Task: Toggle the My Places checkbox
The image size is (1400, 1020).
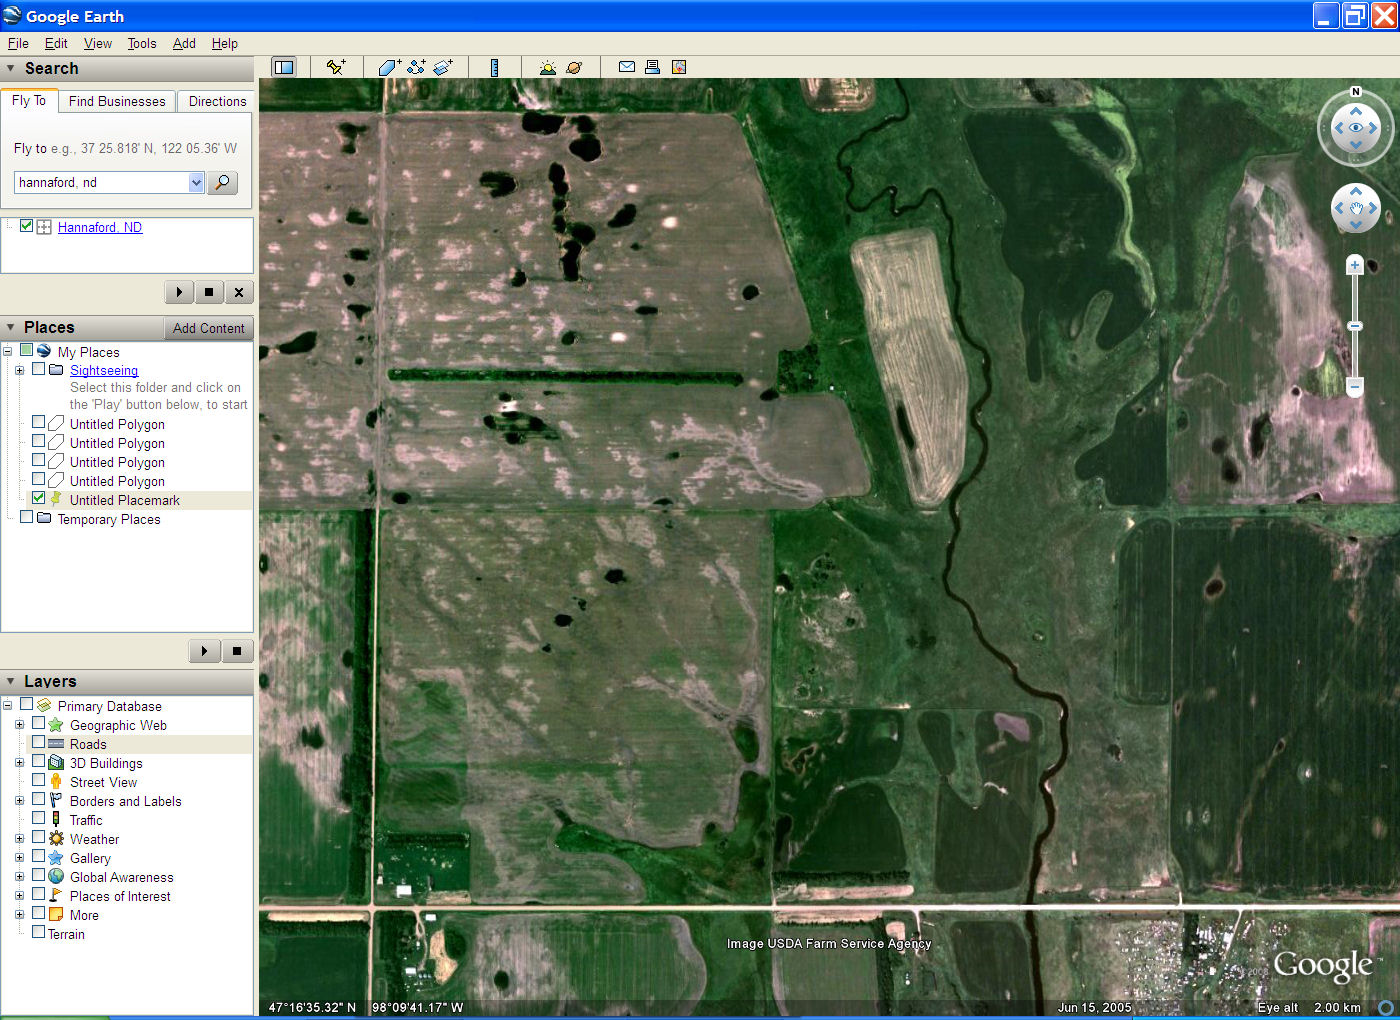Action: click(x=27, y=350)
